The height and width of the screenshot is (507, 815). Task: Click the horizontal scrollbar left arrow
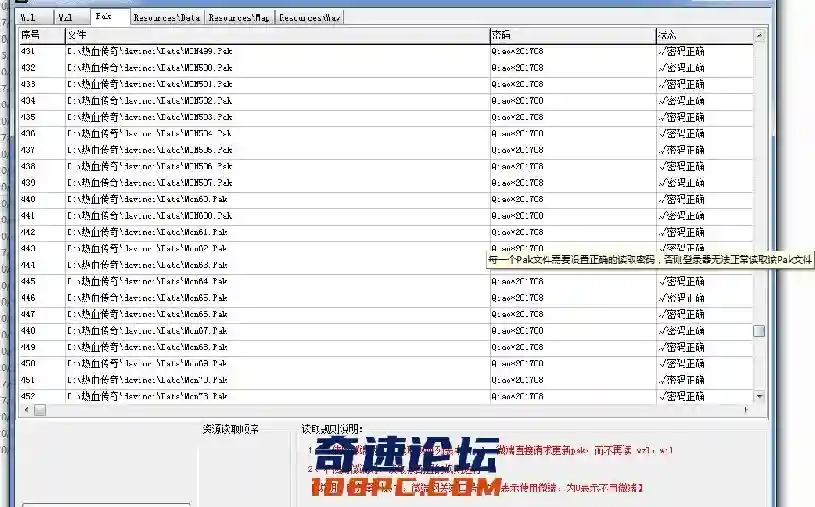(27, 410)
